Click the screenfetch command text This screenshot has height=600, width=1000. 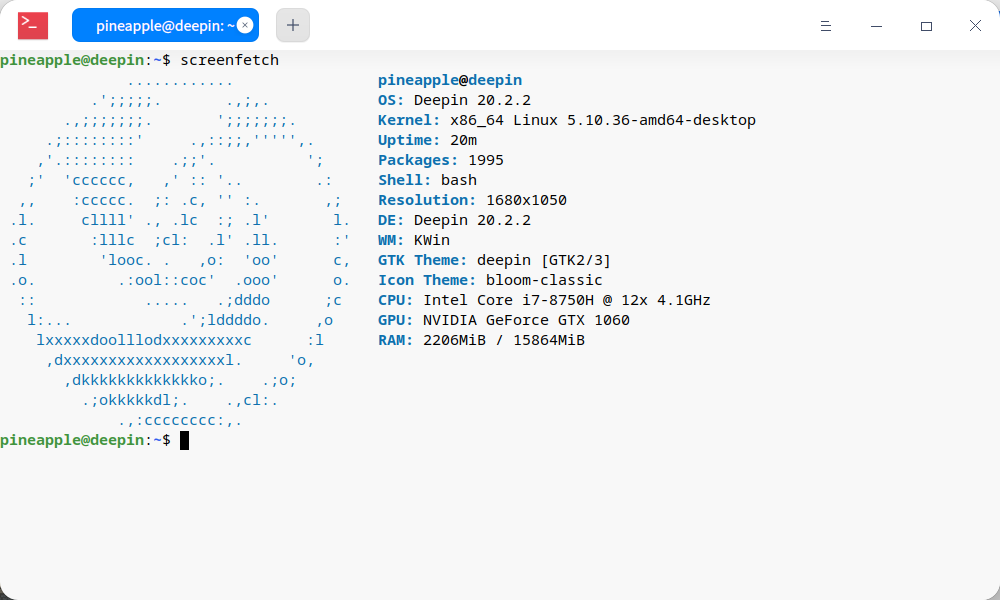[230, 60]
